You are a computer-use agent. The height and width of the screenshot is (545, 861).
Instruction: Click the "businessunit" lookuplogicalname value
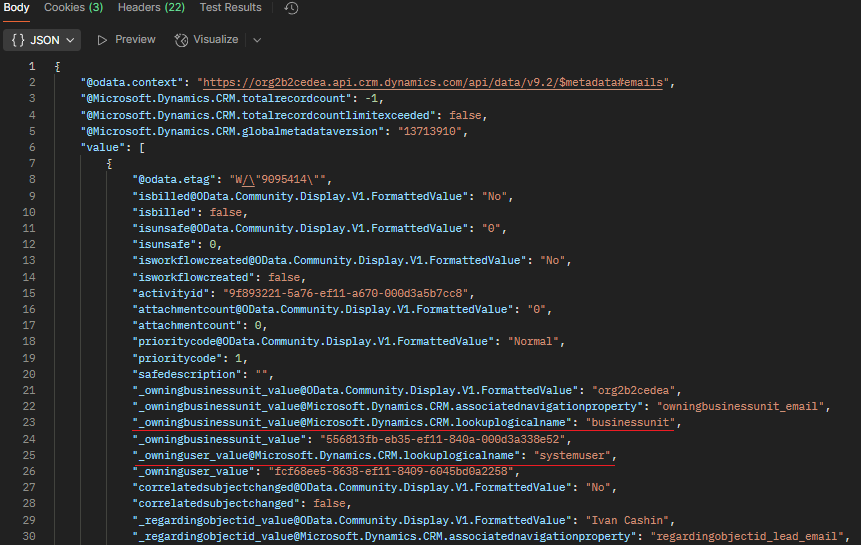(630, 422)
